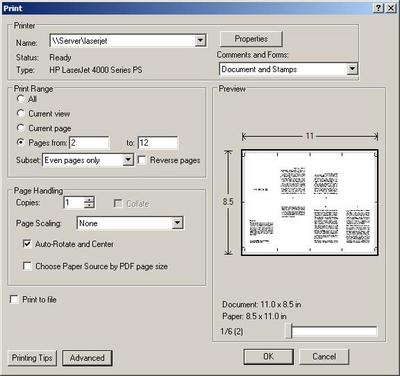
Task: Tick the Print to file checkbox
Action: [14, 299]
